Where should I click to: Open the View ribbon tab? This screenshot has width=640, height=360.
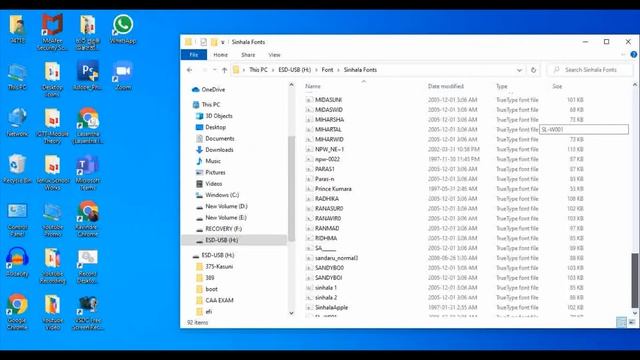click(274, 55)
